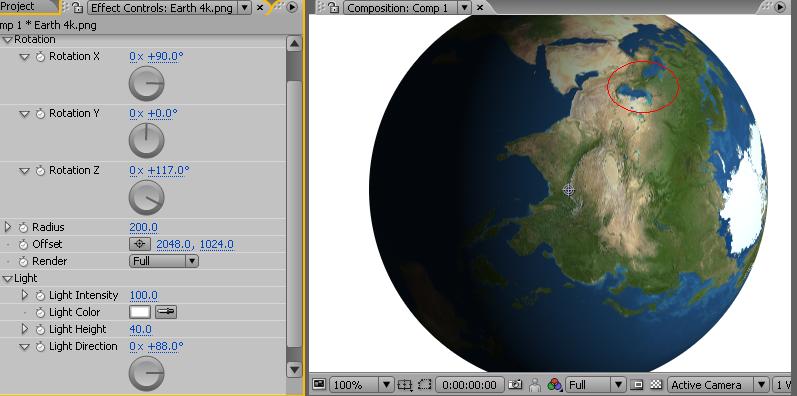Screen dimensions: 797x396
Task: Open the Show Channel RGB icon
Action: pyautogui.click(x=554, y=385)
